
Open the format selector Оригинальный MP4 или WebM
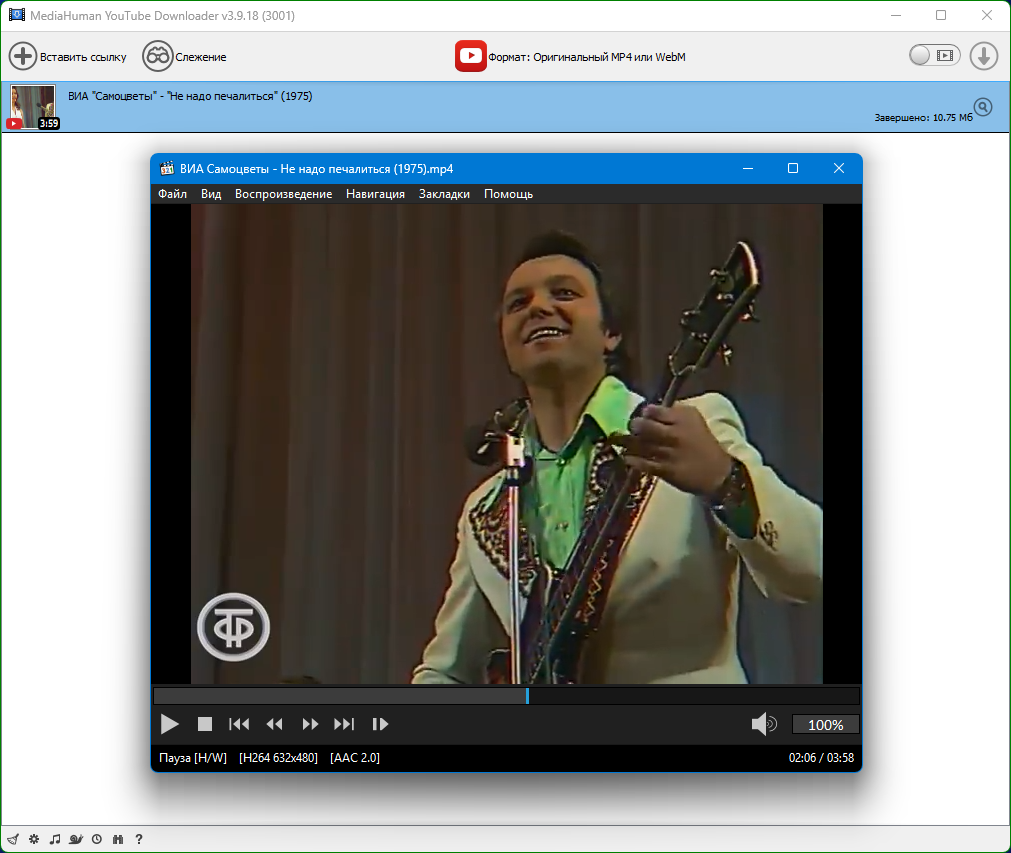pyautogui.click(x=571, y=57)
